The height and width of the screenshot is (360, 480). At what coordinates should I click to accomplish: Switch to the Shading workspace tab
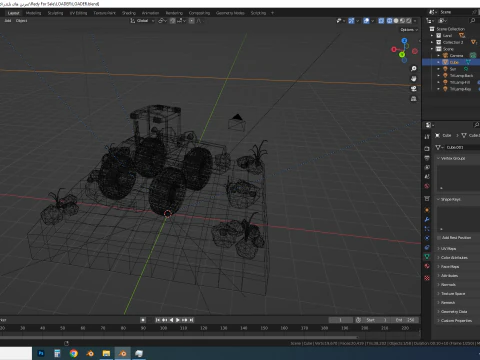pos(129,13)
